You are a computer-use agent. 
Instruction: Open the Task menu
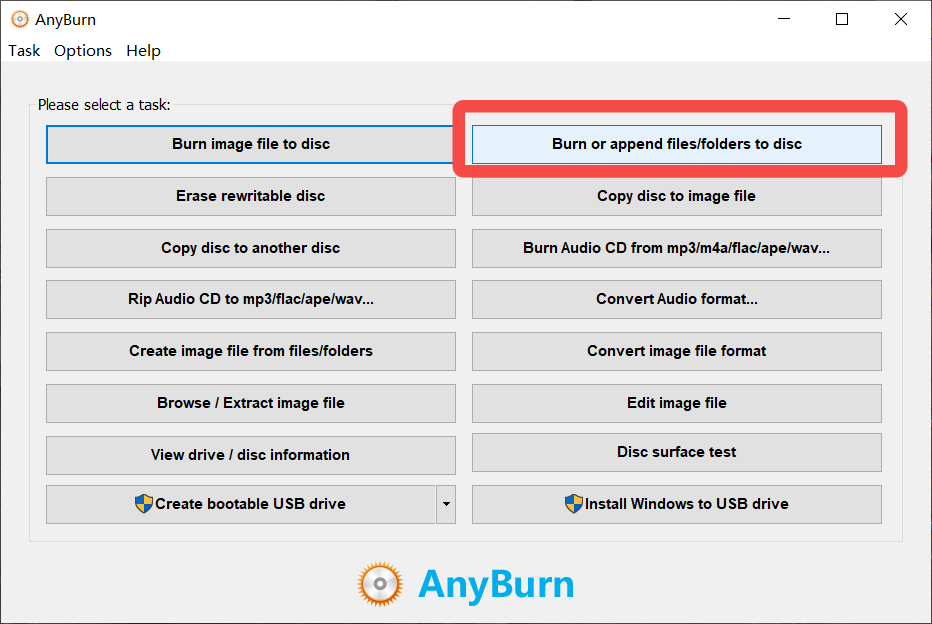(24, 51)
